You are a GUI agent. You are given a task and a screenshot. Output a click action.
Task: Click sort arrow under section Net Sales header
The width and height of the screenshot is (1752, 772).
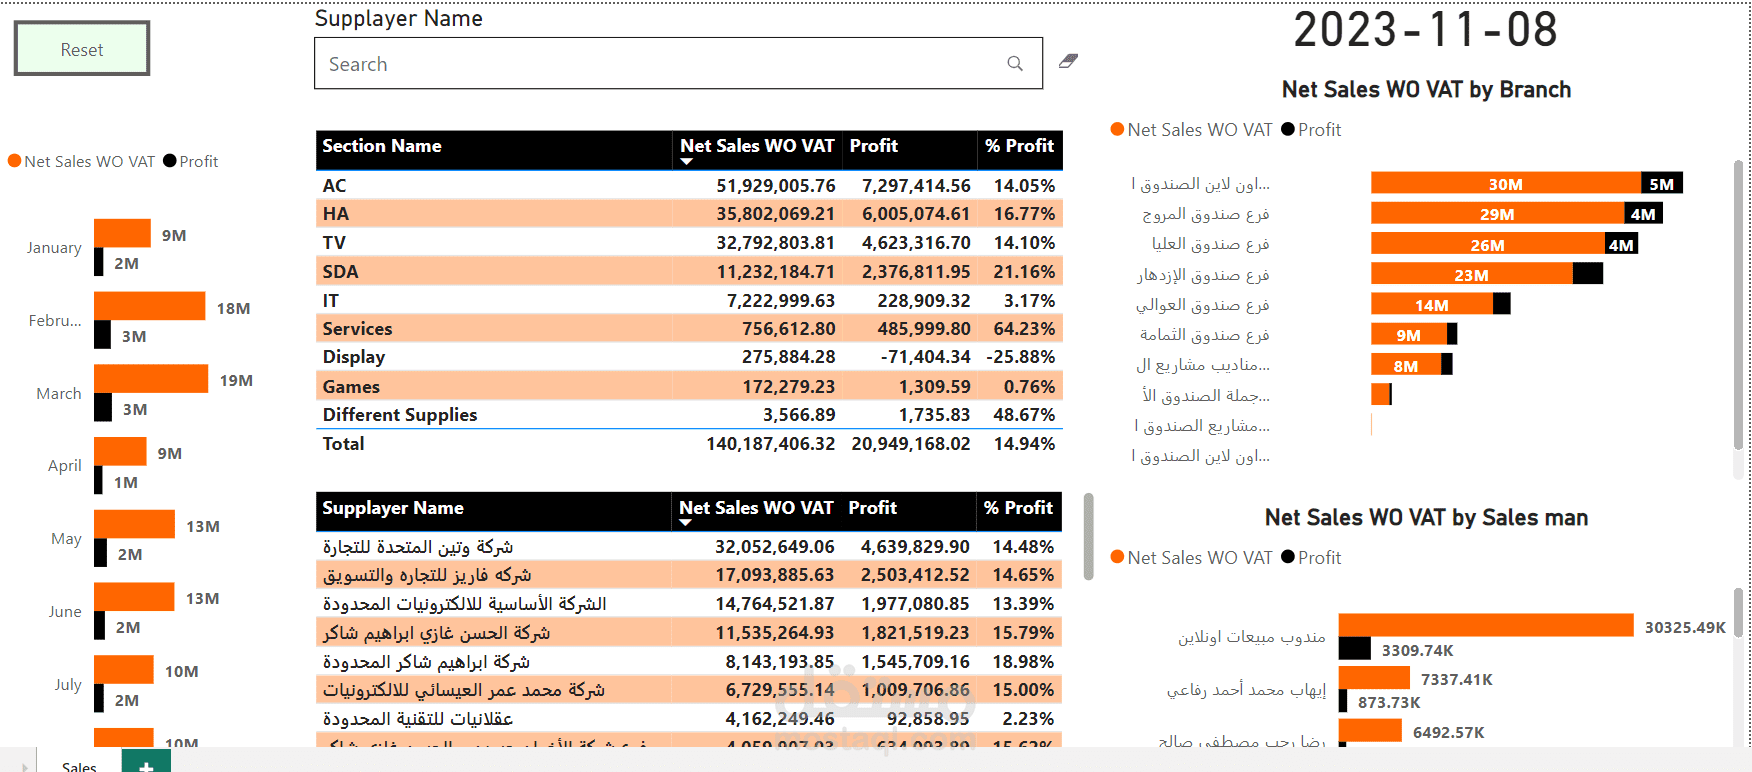click(x=686, y=162)
